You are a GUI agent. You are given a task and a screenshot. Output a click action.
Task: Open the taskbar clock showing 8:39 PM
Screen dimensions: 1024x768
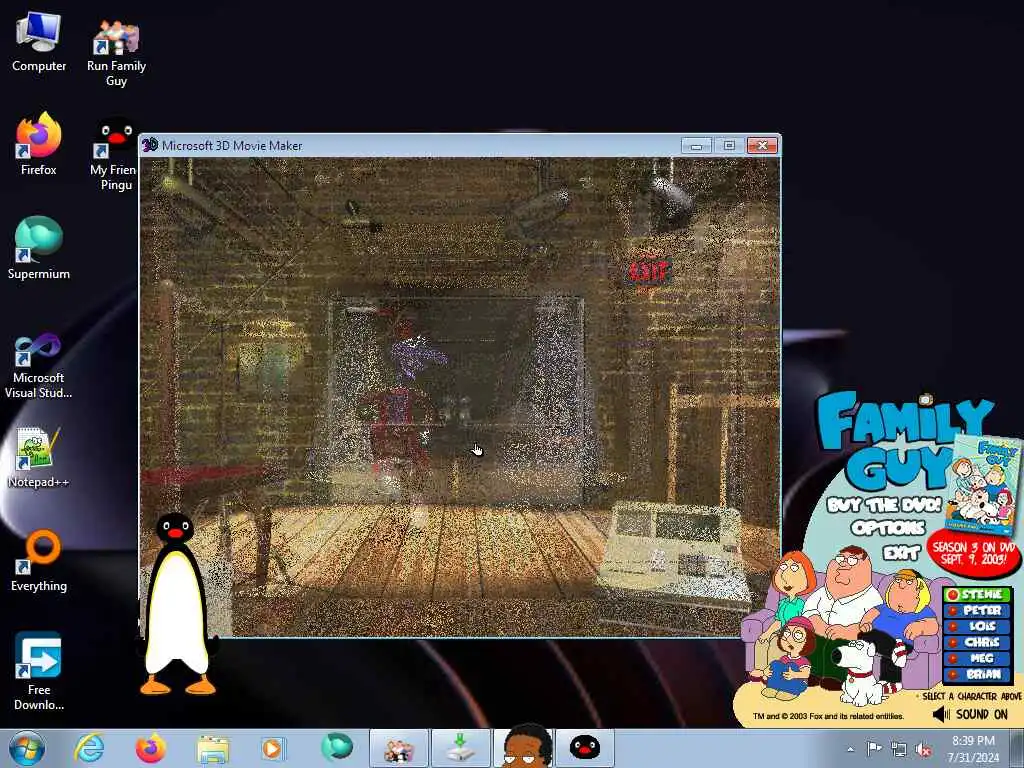973,749
